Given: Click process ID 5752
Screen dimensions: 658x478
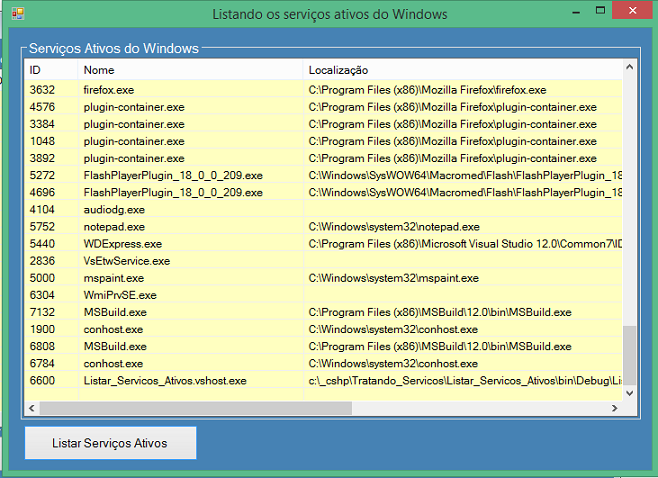Looking at the screenshot, I should point(42,227).
